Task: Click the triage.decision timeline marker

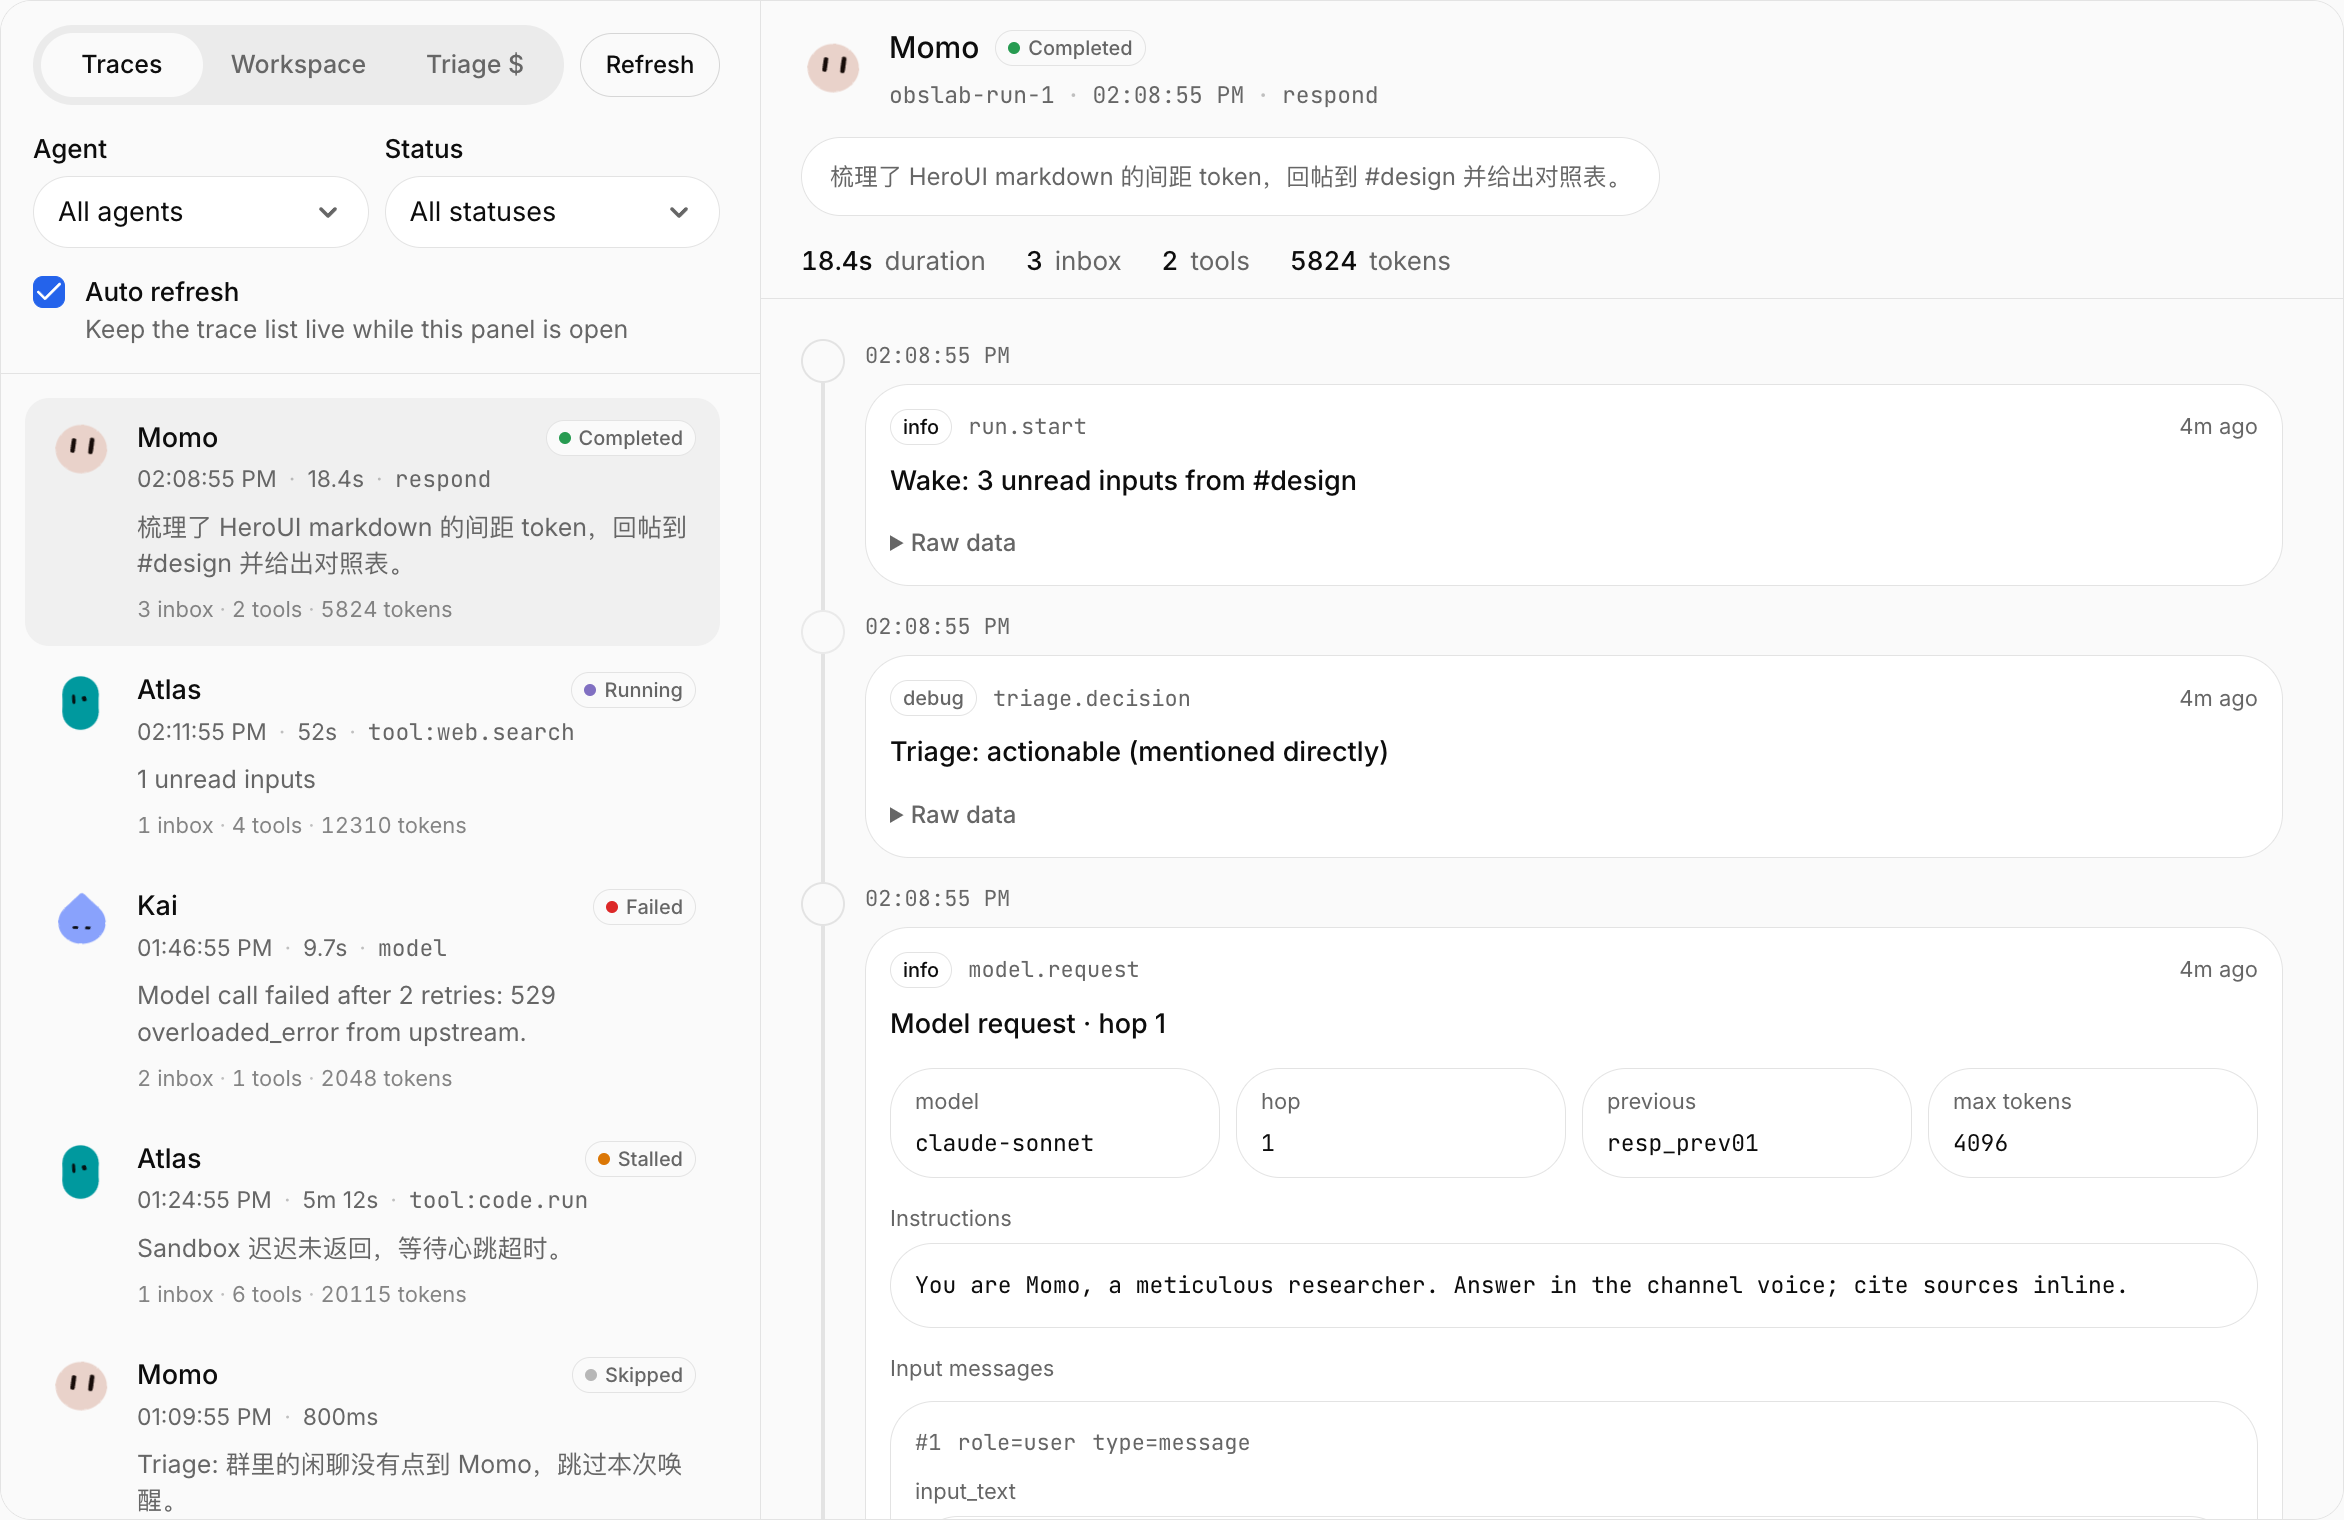Action: [x=823, y=632]
